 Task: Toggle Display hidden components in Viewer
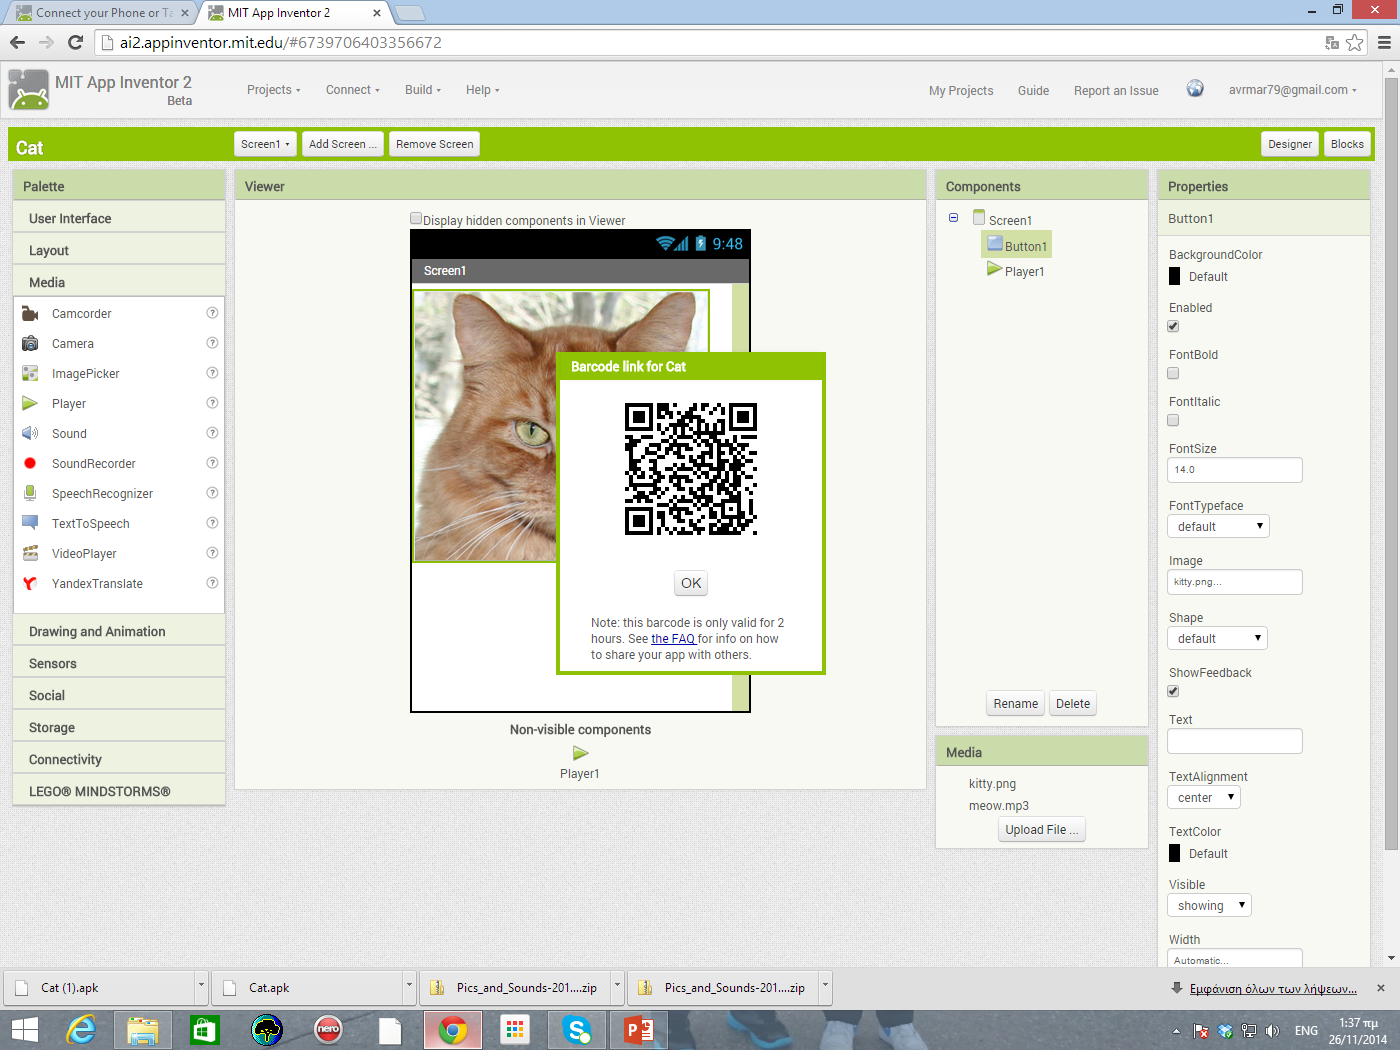pos(416,219)
